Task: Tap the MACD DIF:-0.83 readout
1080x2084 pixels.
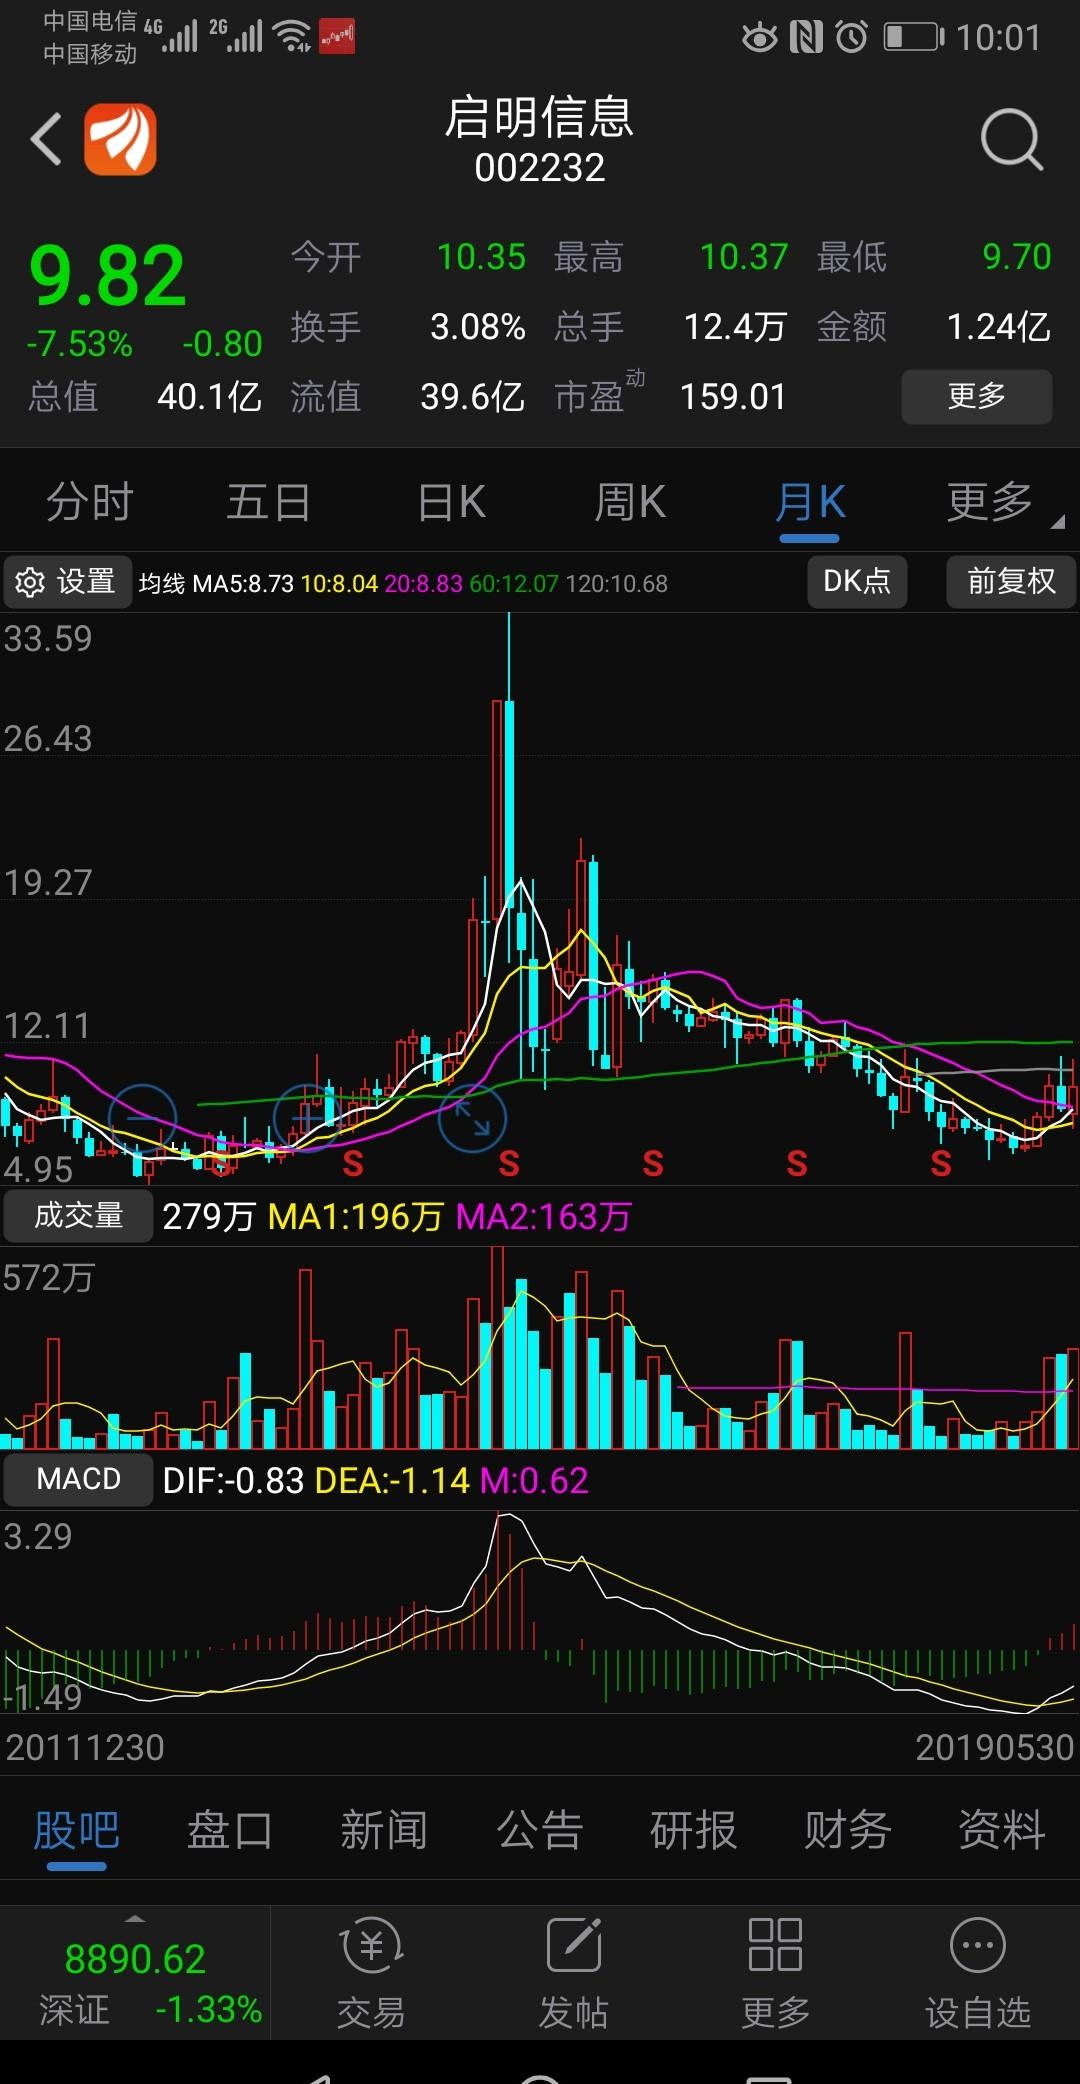Action: 233,1481
